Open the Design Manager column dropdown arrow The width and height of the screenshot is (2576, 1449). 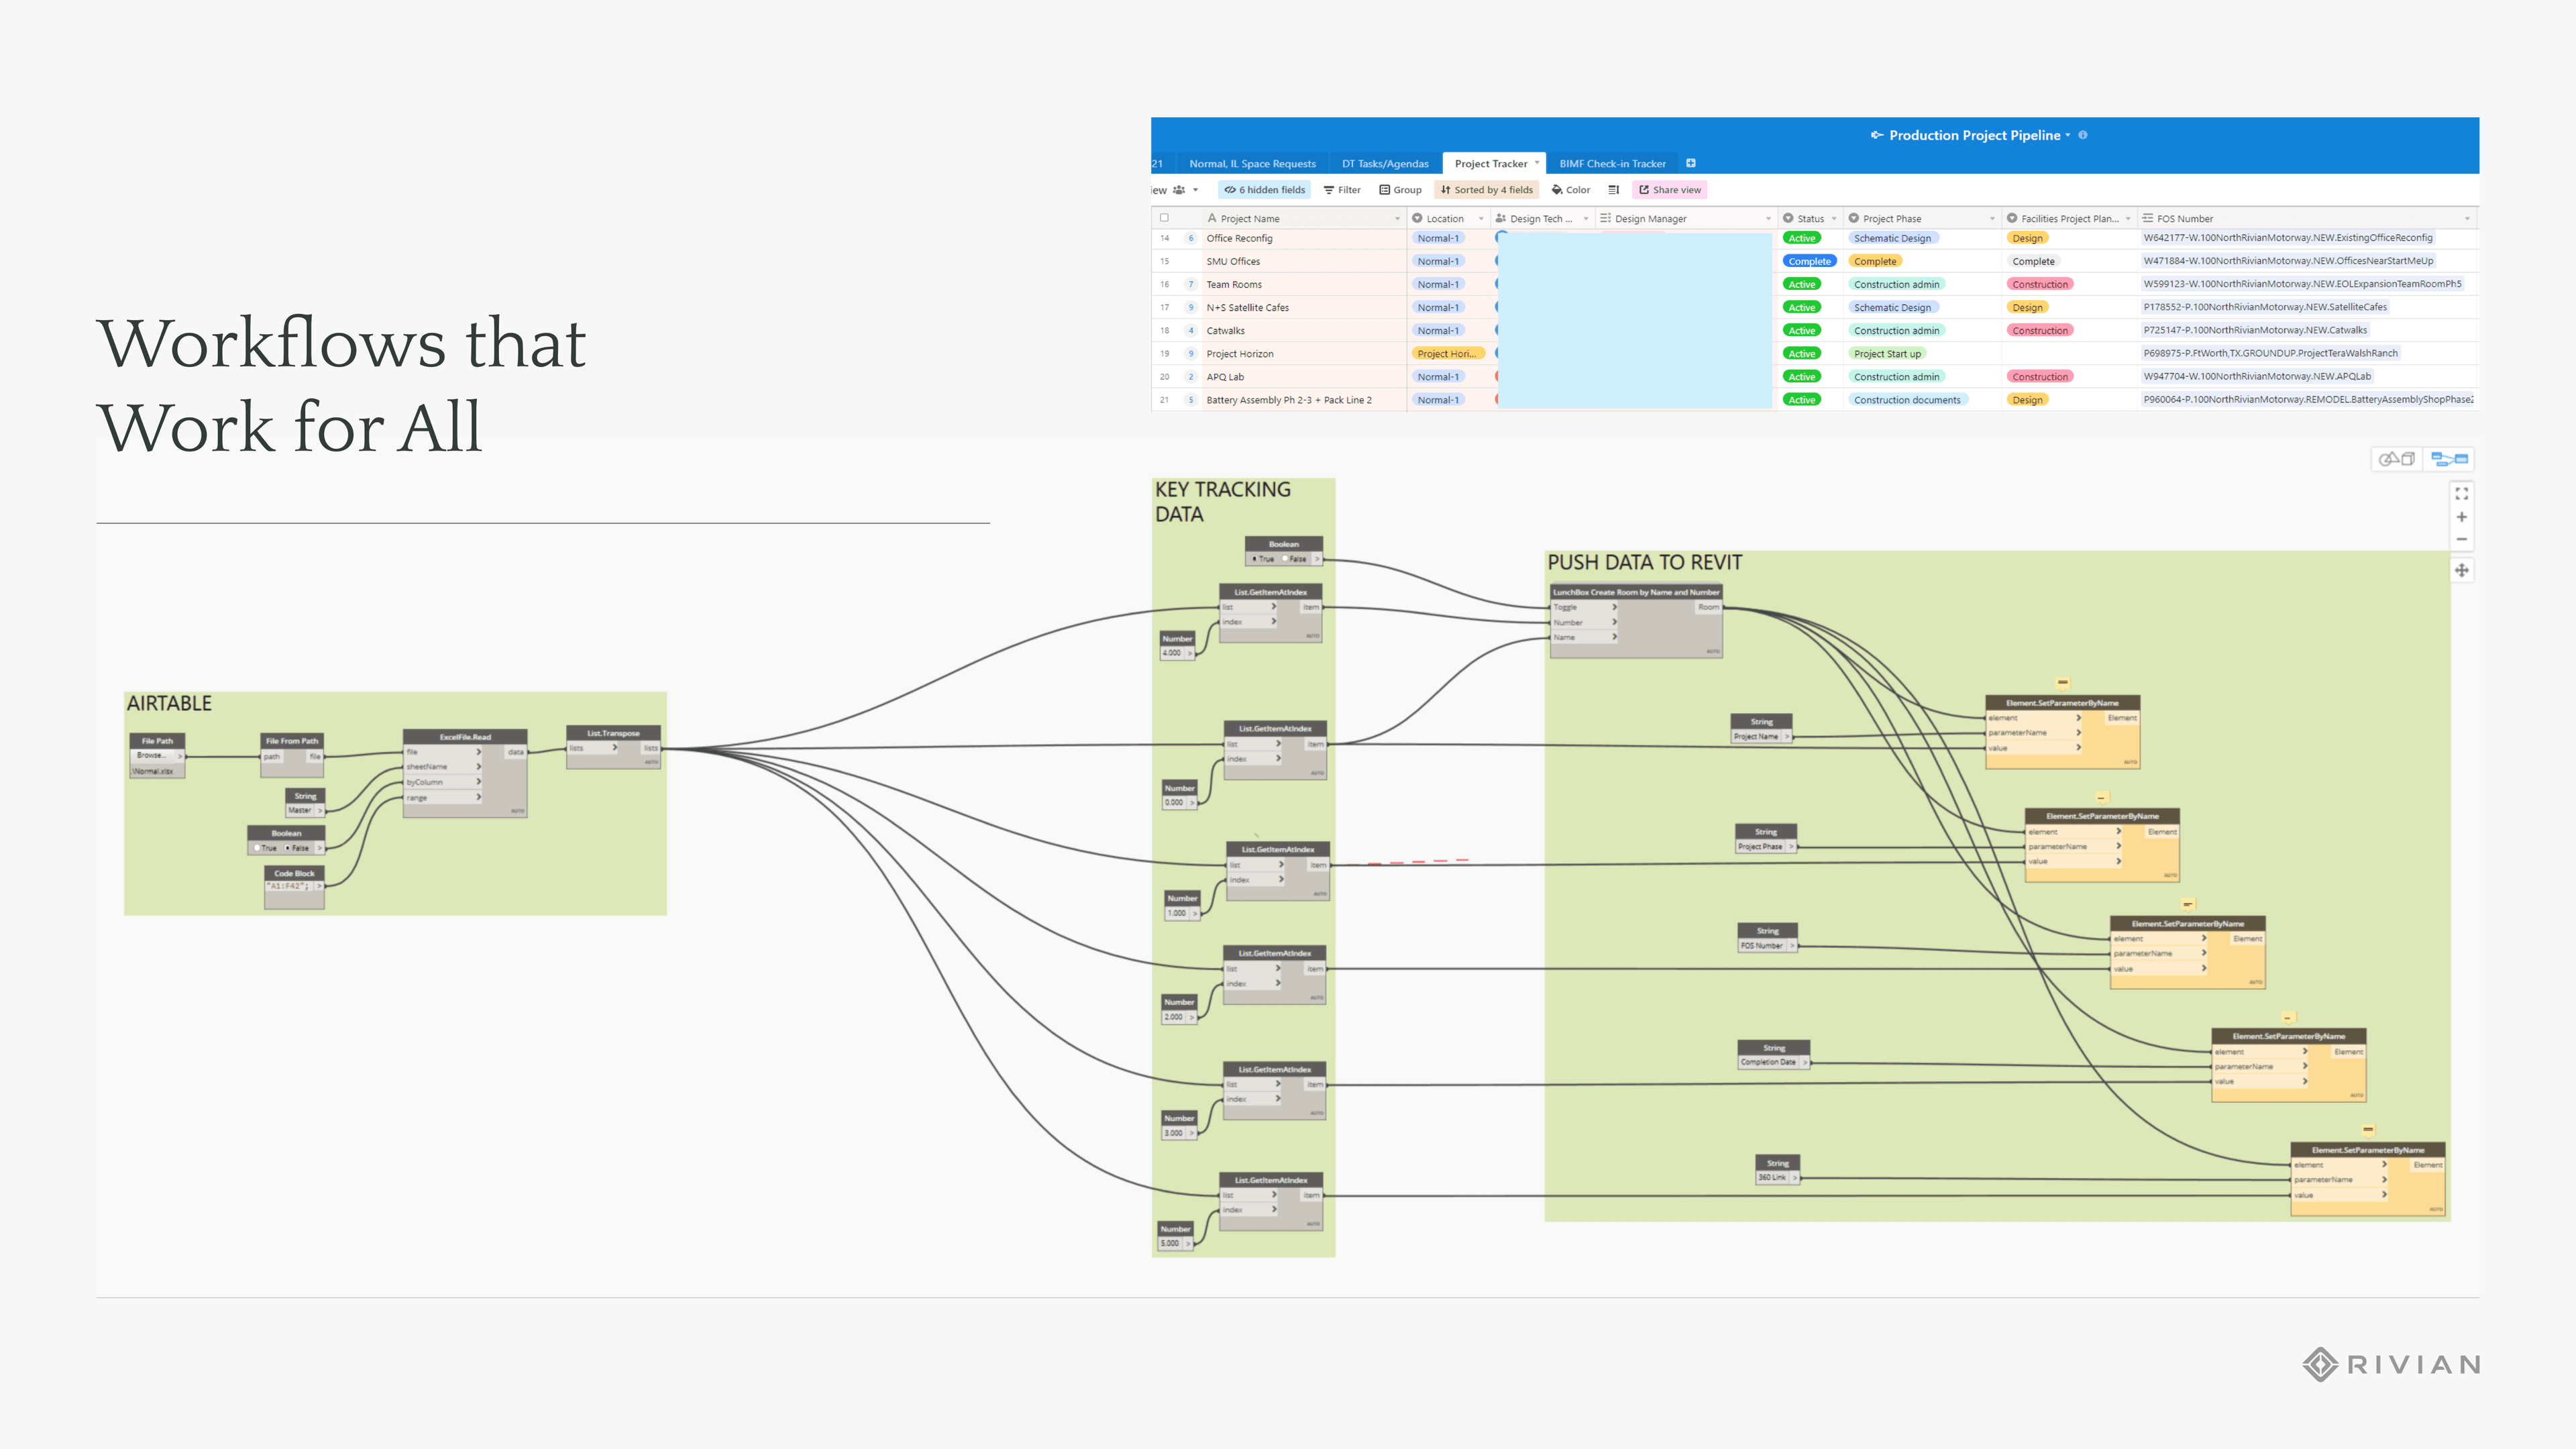[1768, 219]
